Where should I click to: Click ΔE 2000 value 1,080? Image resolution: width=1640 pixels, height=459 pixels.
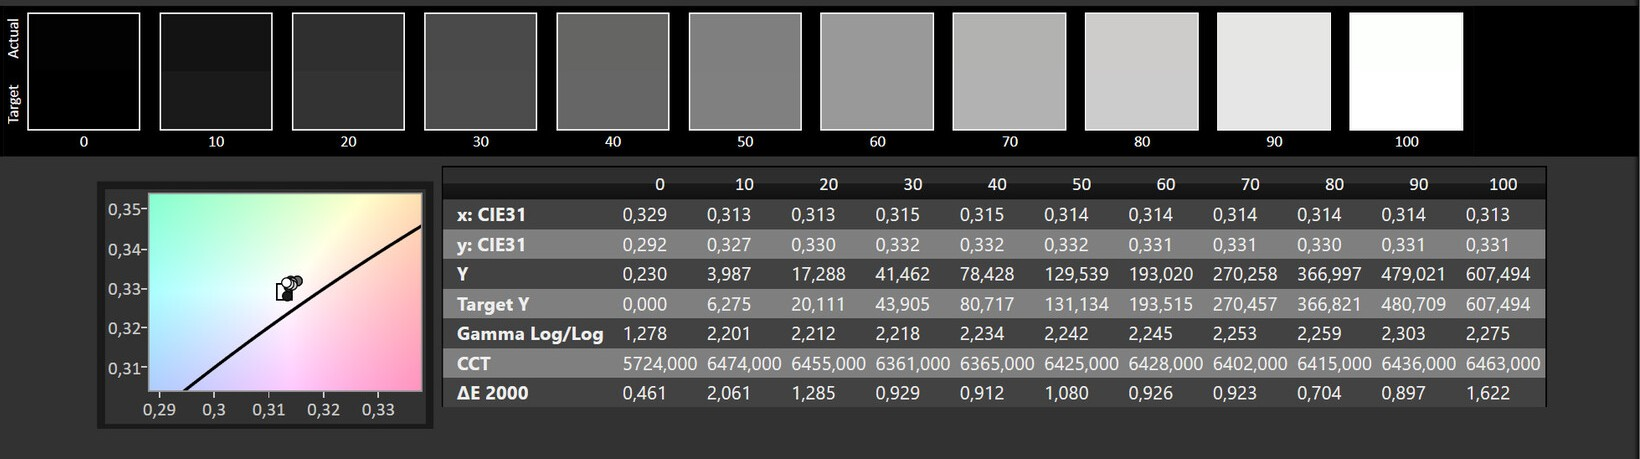(x=1066, y=393)
